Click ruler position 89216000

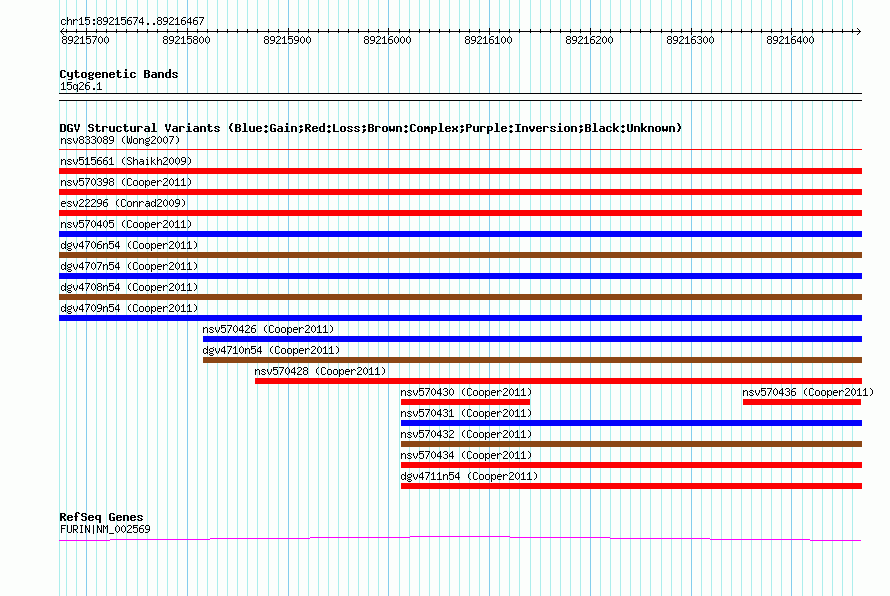click(387, 40)
